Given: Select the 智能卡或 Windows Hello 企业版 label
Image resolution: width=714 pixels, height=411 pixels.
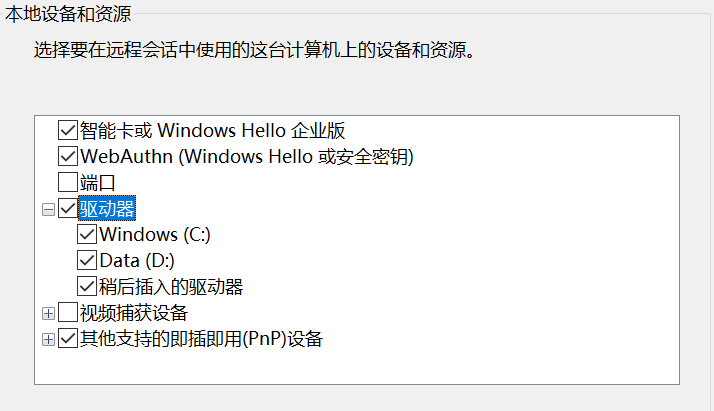Looking at the screenshot, I should pos(212,130).
